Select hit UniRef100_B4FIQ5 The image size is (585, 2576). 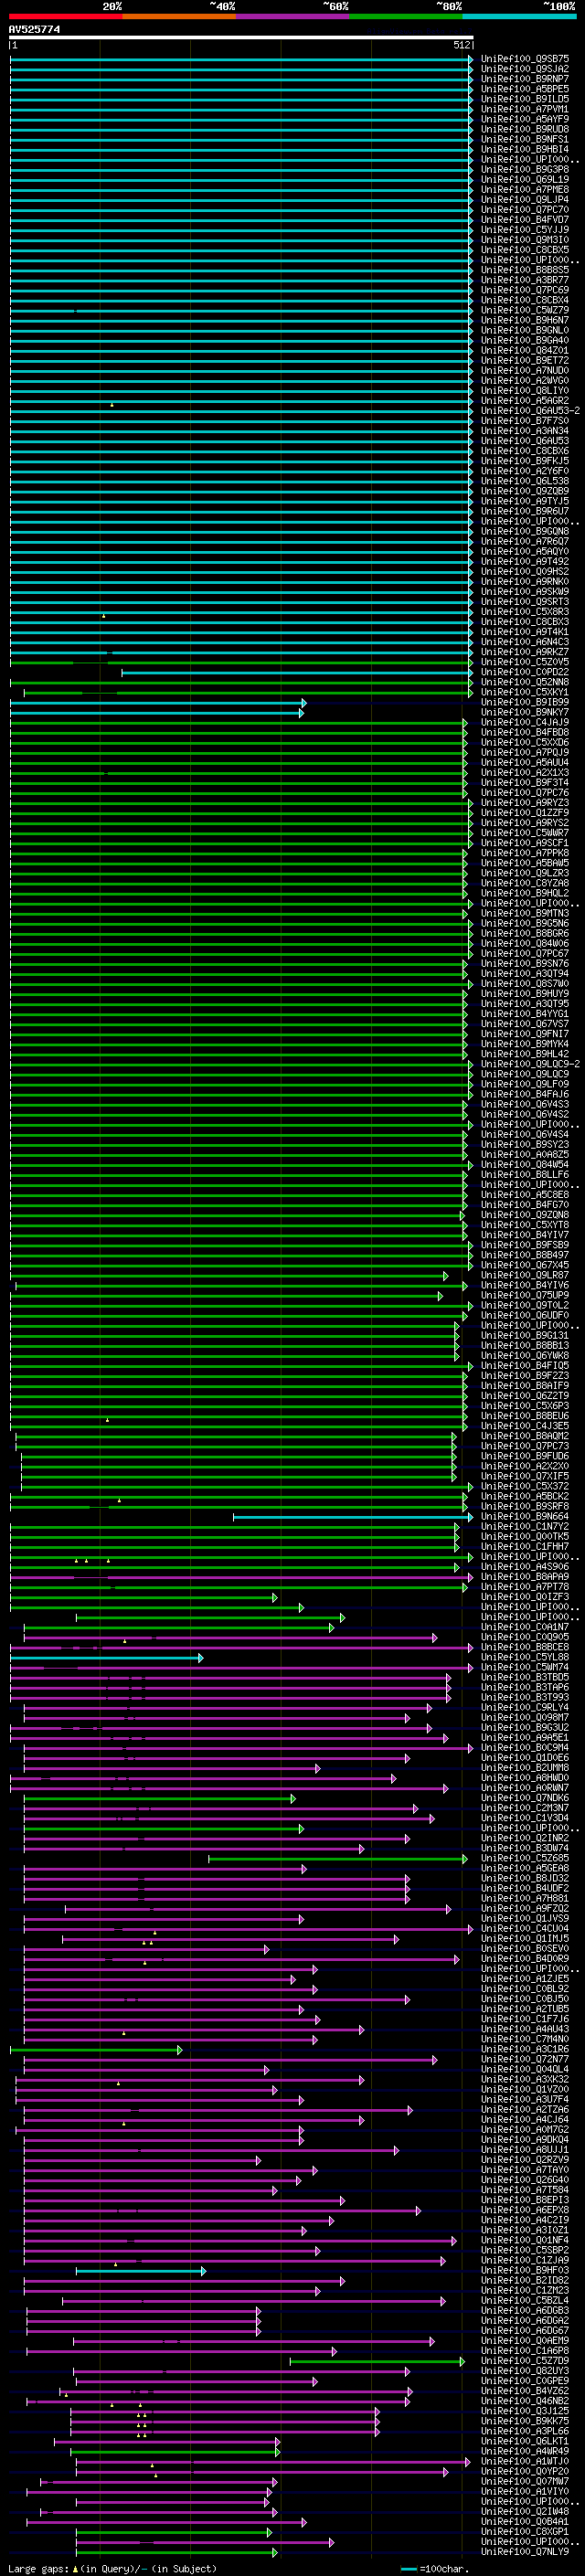coord(525,1365)
